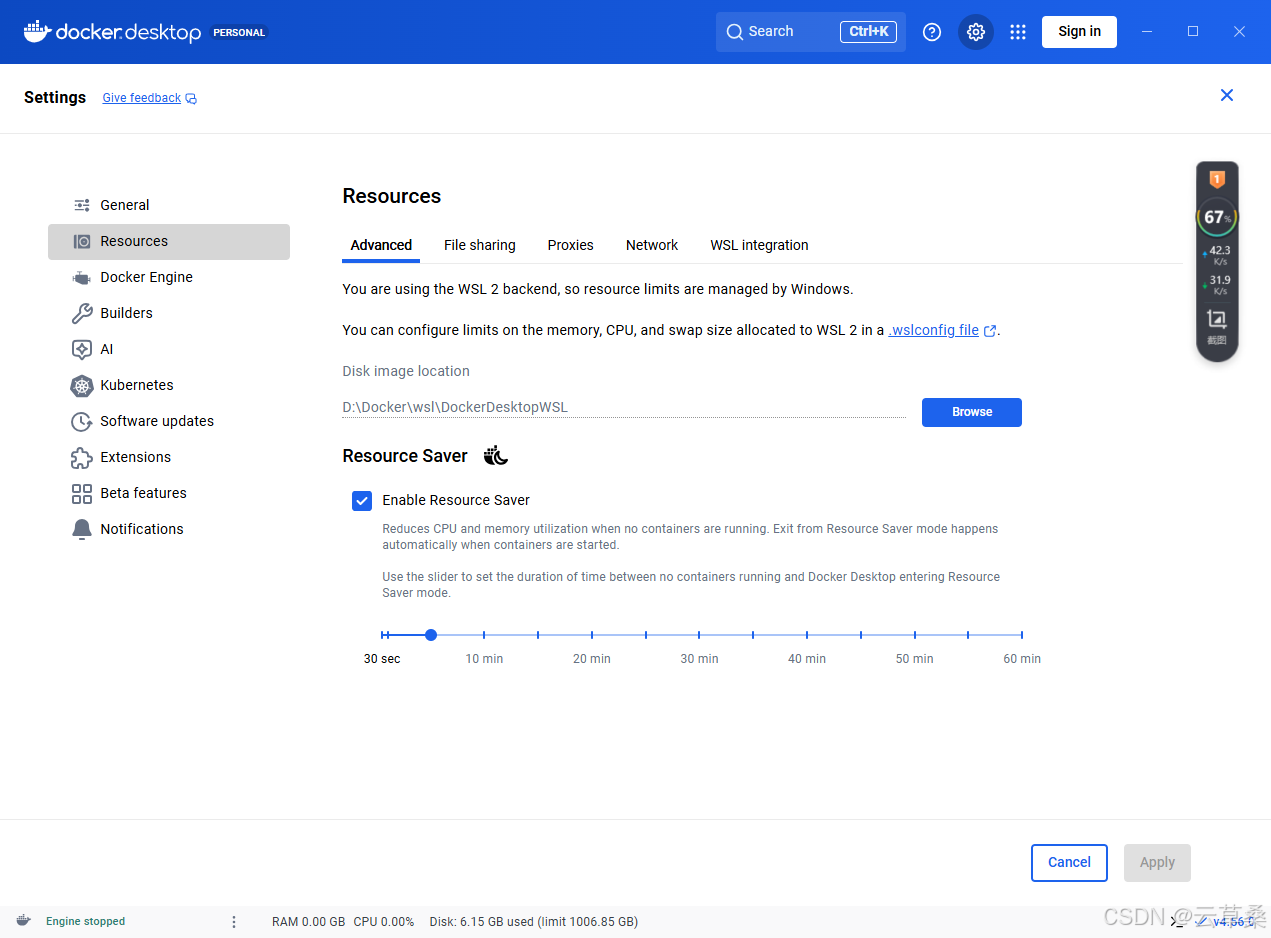Uncheck Enable Resource Saver checkbox
The height and width of the screenshot is (938, 1271).
click(362, 500)
